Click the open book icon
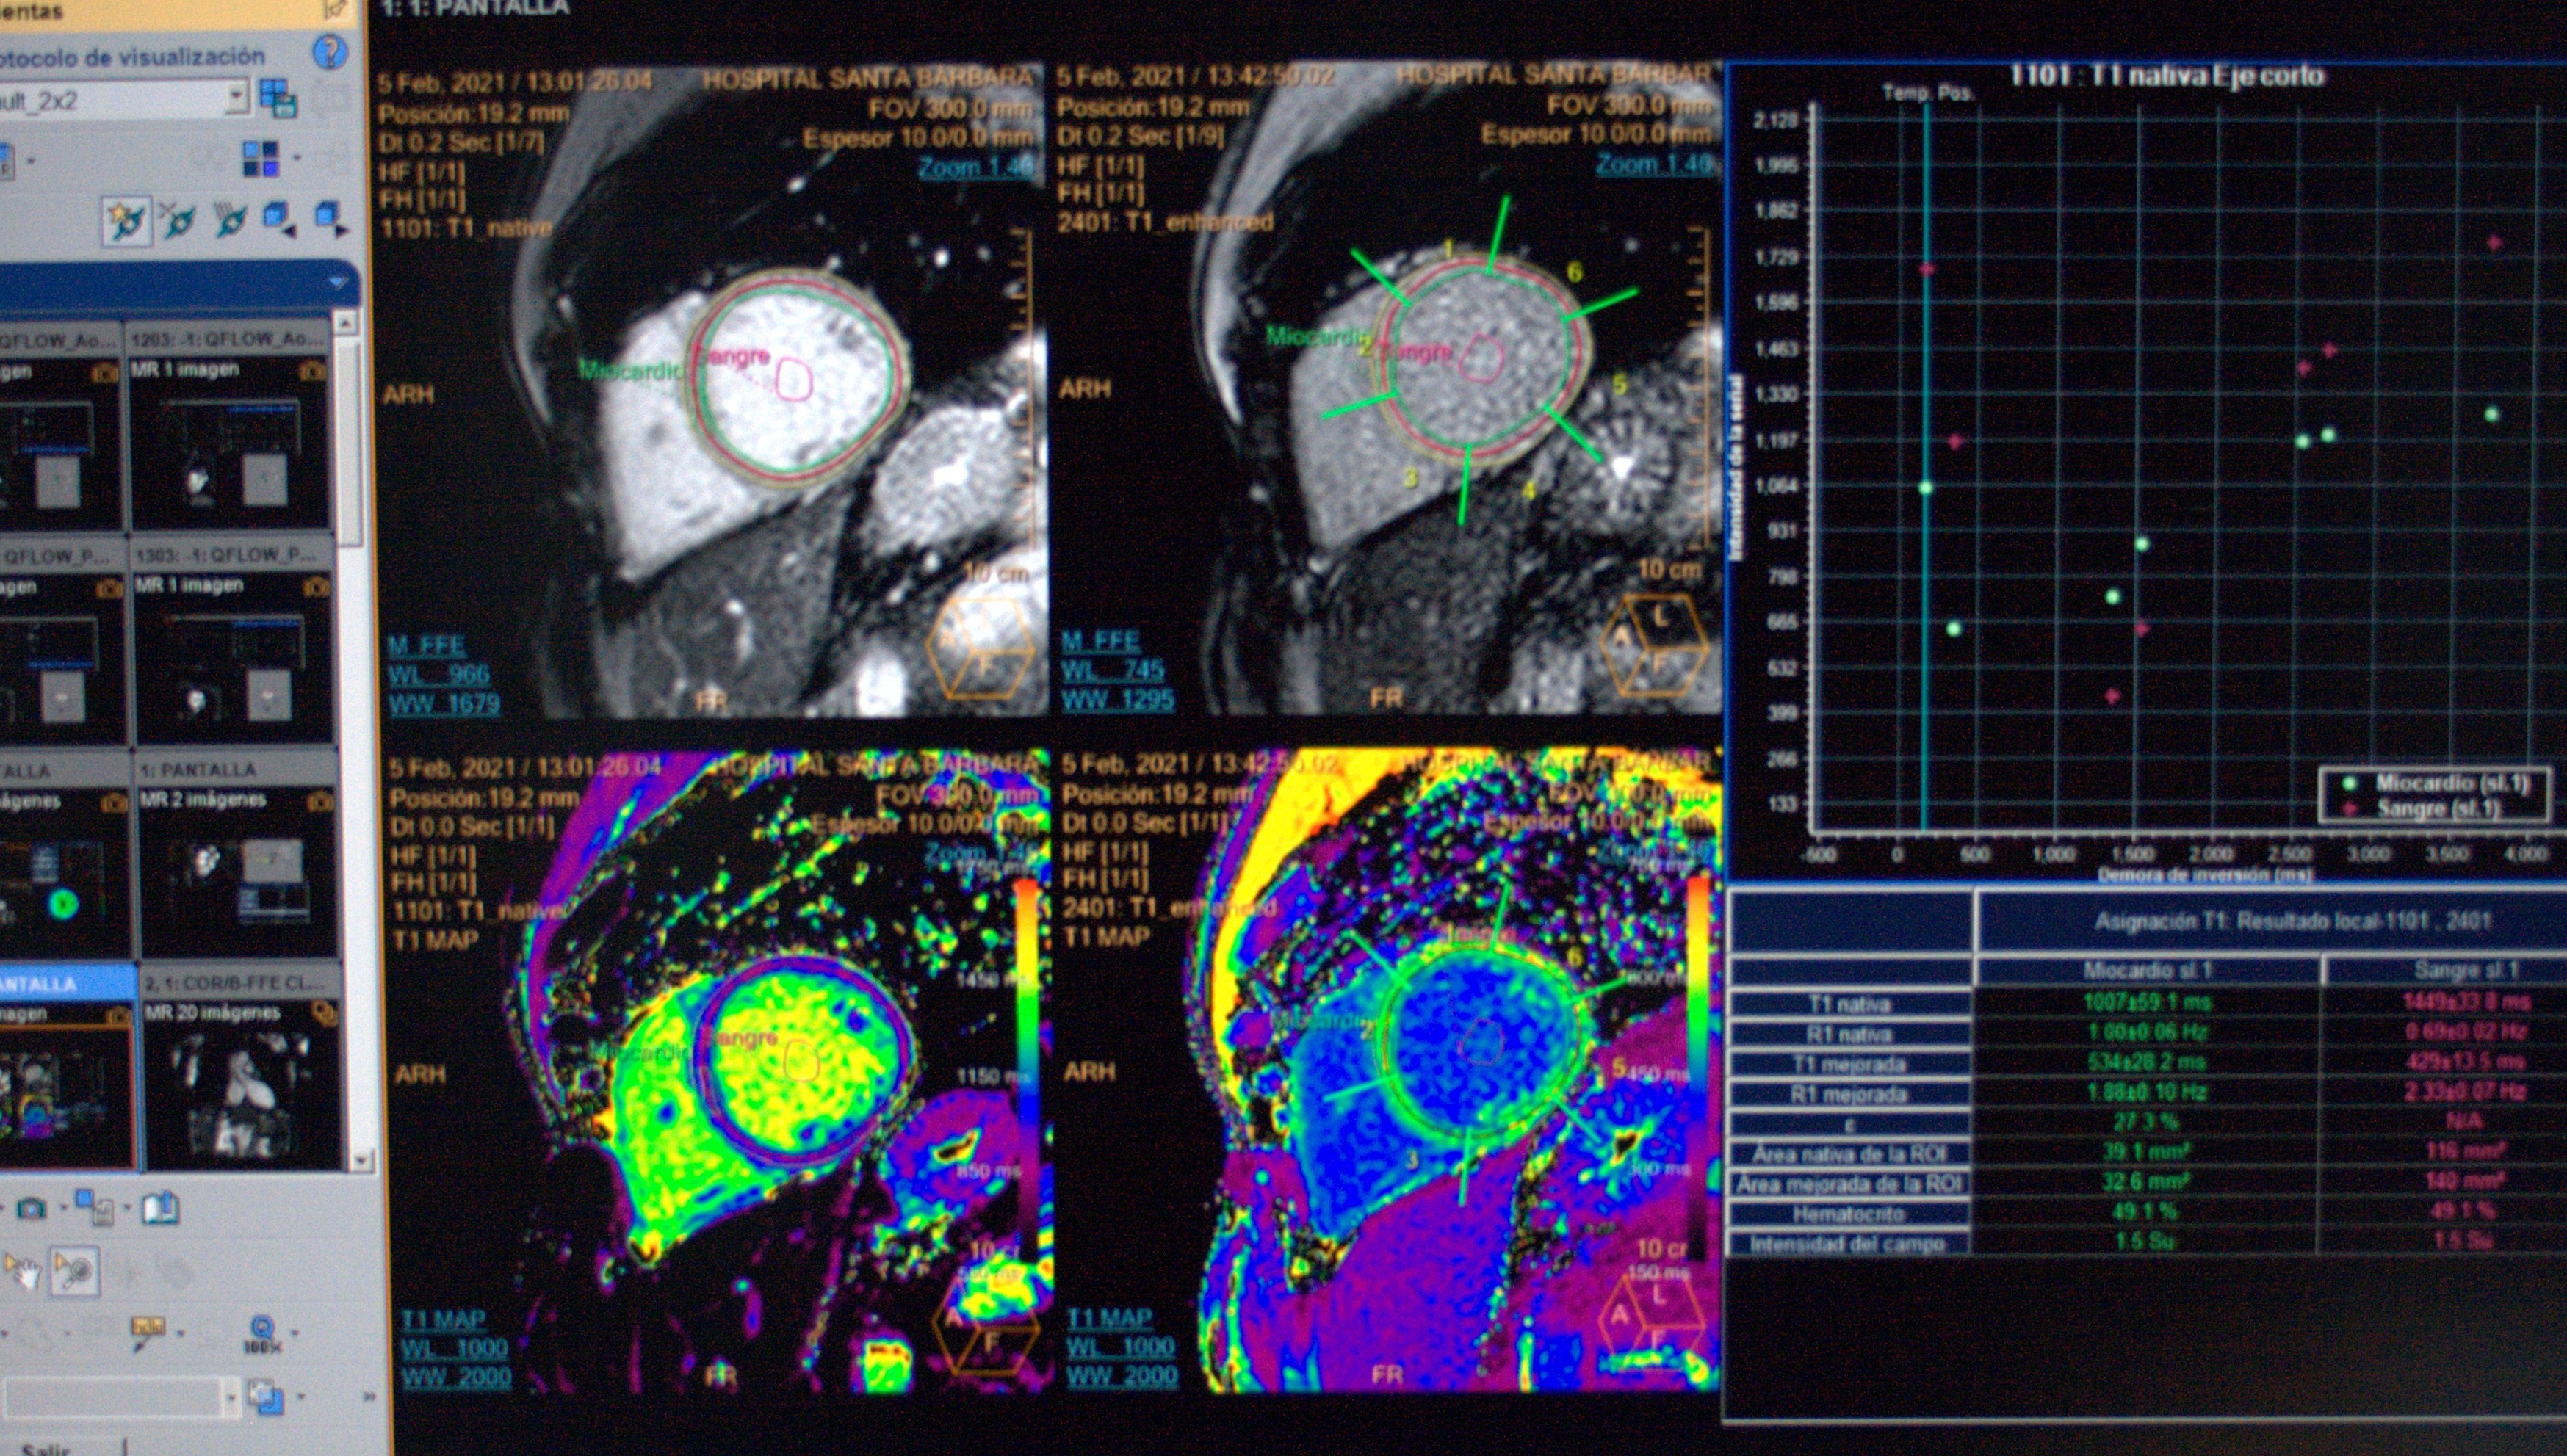 click(160, 1208)
